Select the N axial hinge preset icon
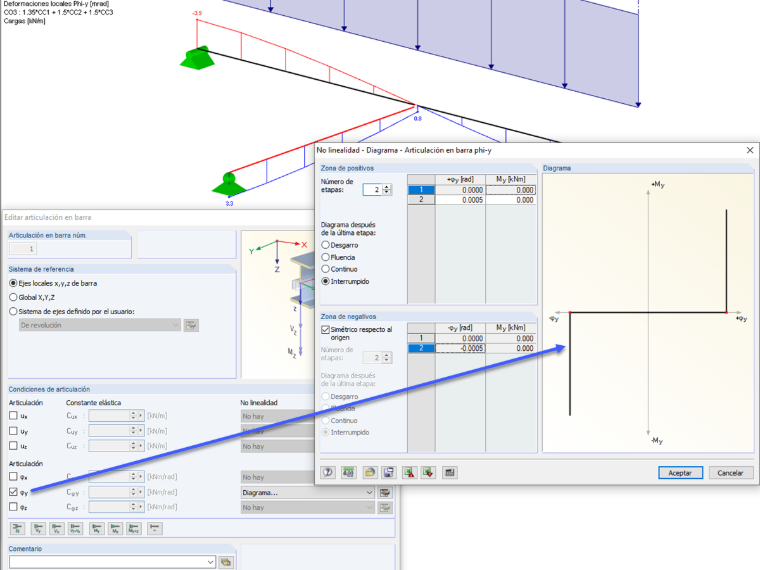760x570 pixels. click(x=18, y=528)
